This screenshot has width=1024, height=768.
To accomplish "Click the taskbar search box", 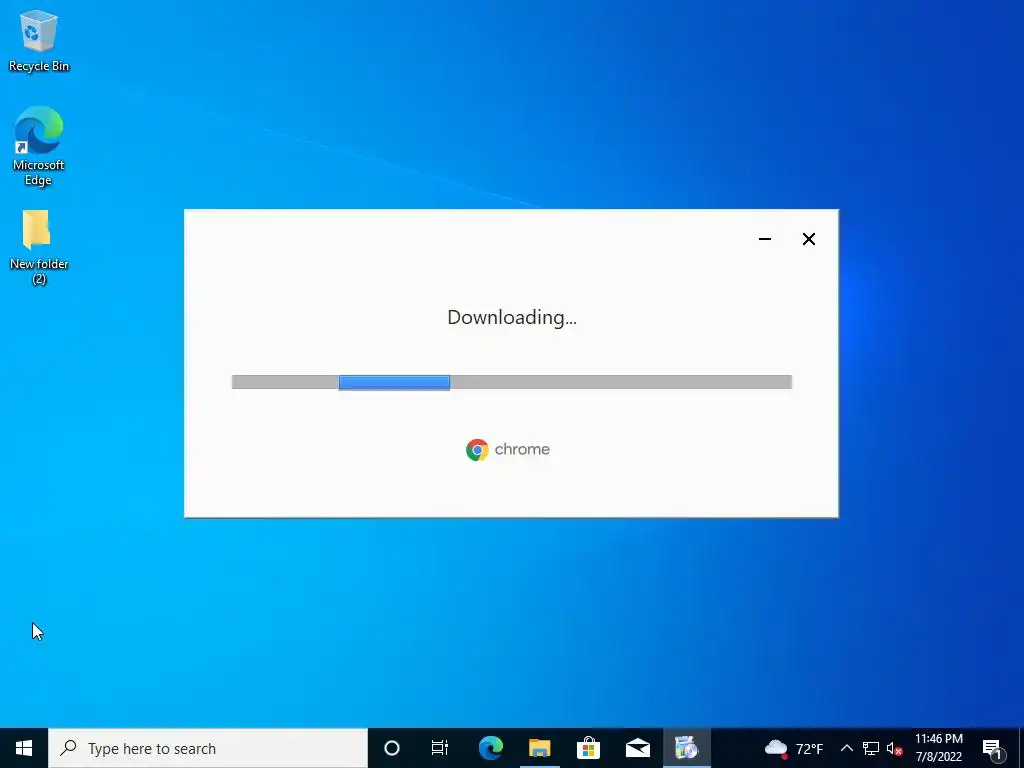I will pos(208,748).
